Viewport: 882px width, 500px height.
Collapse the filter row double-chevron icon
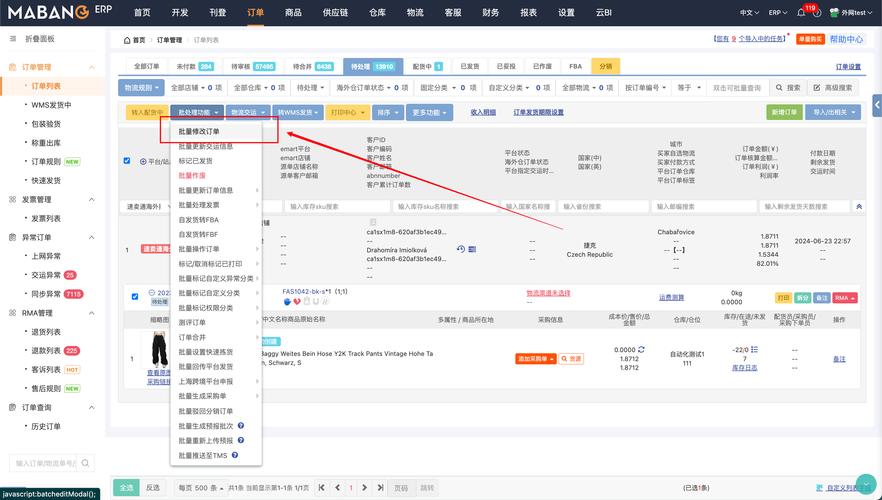pos(858,206)
